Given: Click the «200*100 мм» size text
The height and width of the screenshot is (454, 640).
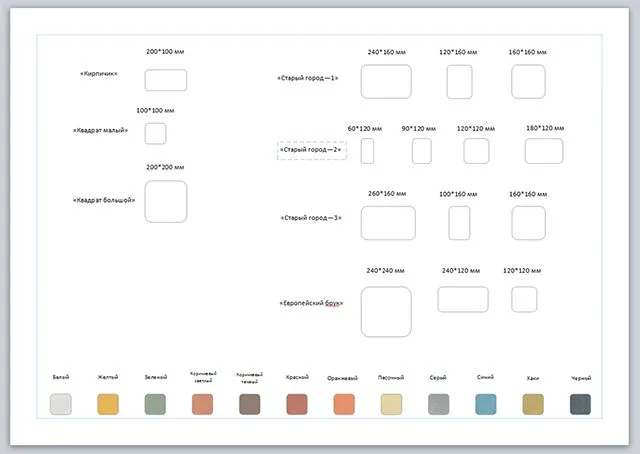Looking at the screenshot, I should pyautogui.click(x=165, y=52).
